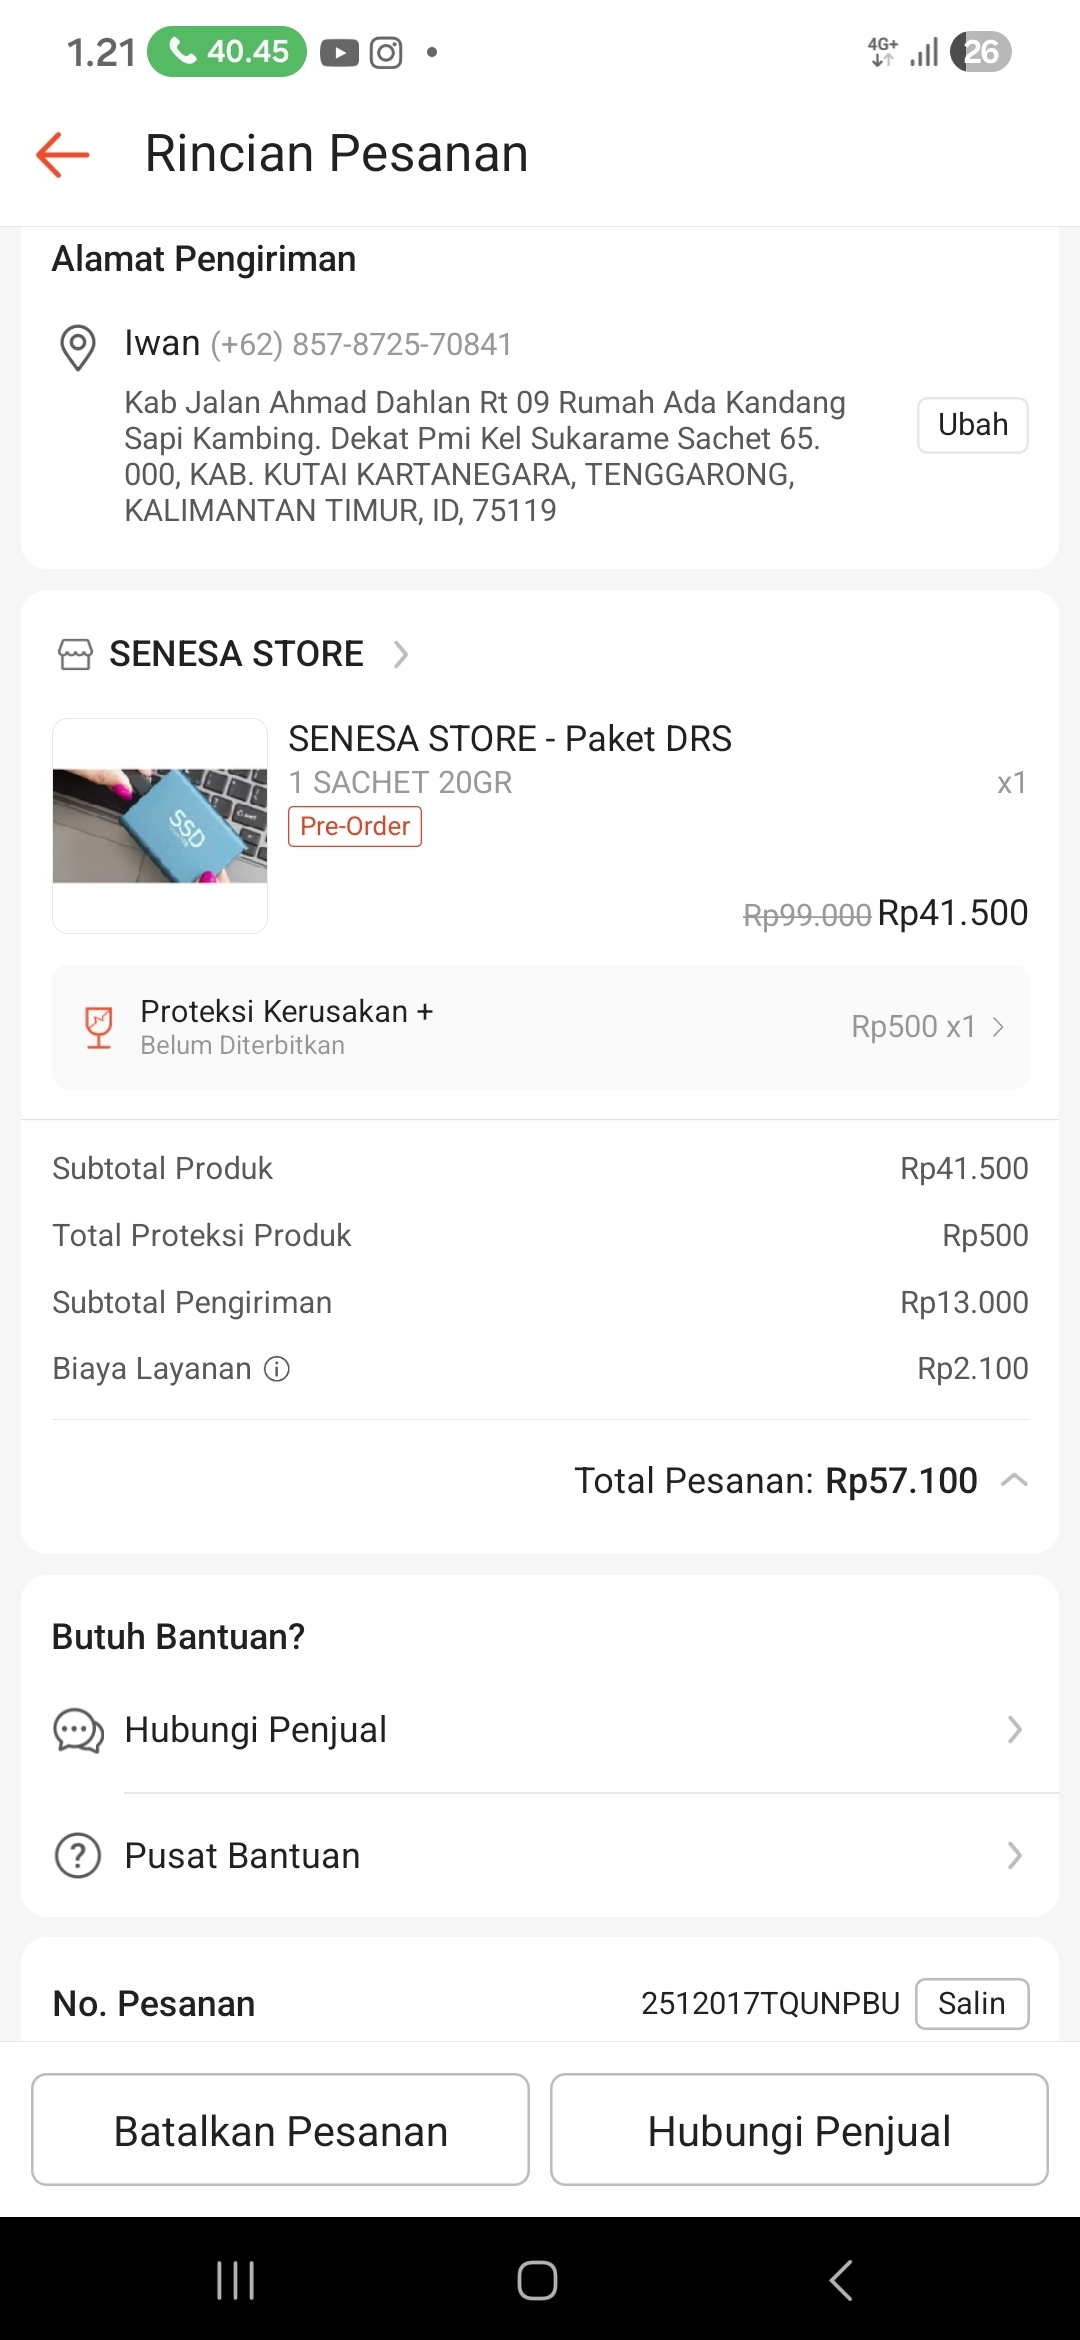Tap the Proteksi Kerusakan glass icon

coord(99,1027)
